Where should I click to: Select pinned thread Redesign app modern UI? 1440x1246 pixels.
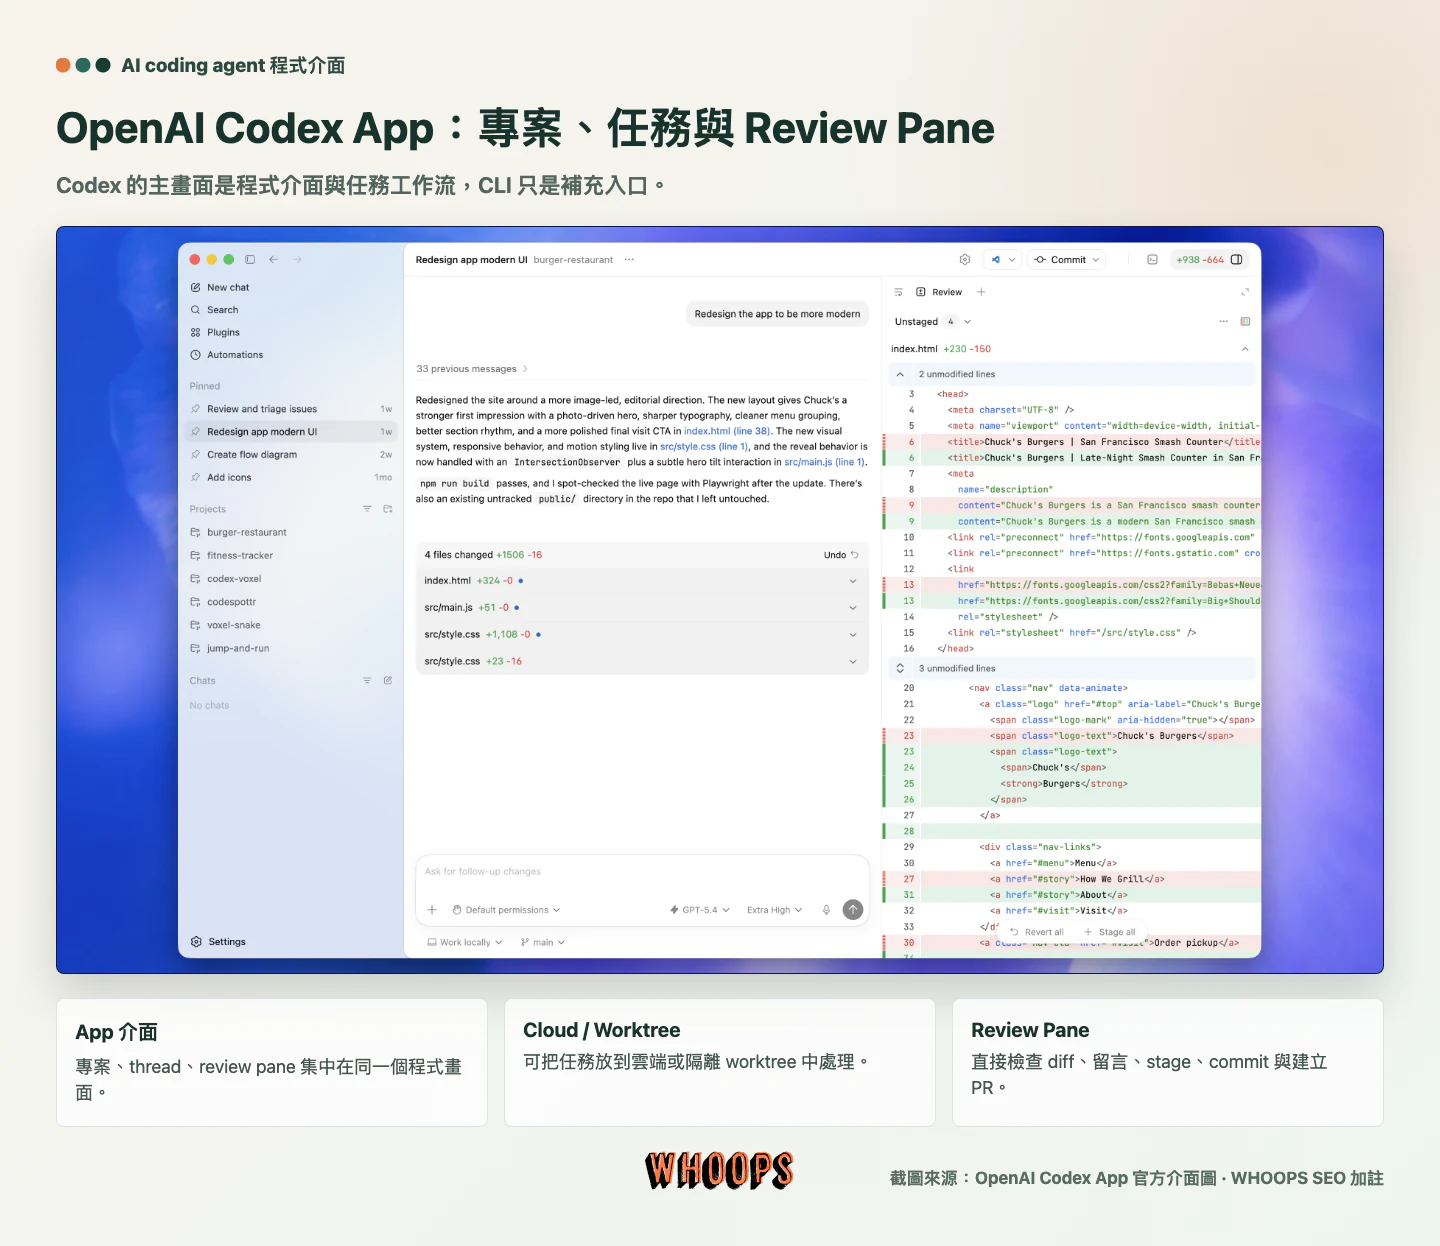tap(291, 432)
